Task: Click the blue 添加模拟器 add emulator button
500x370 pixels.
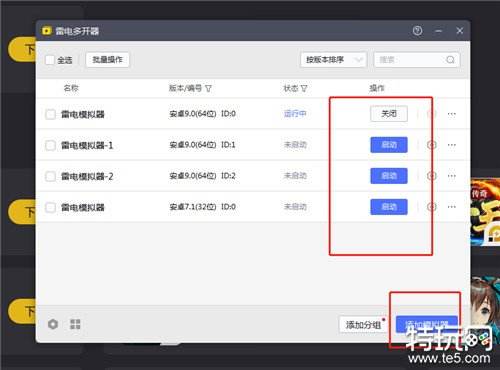Action: coord(427,324)
